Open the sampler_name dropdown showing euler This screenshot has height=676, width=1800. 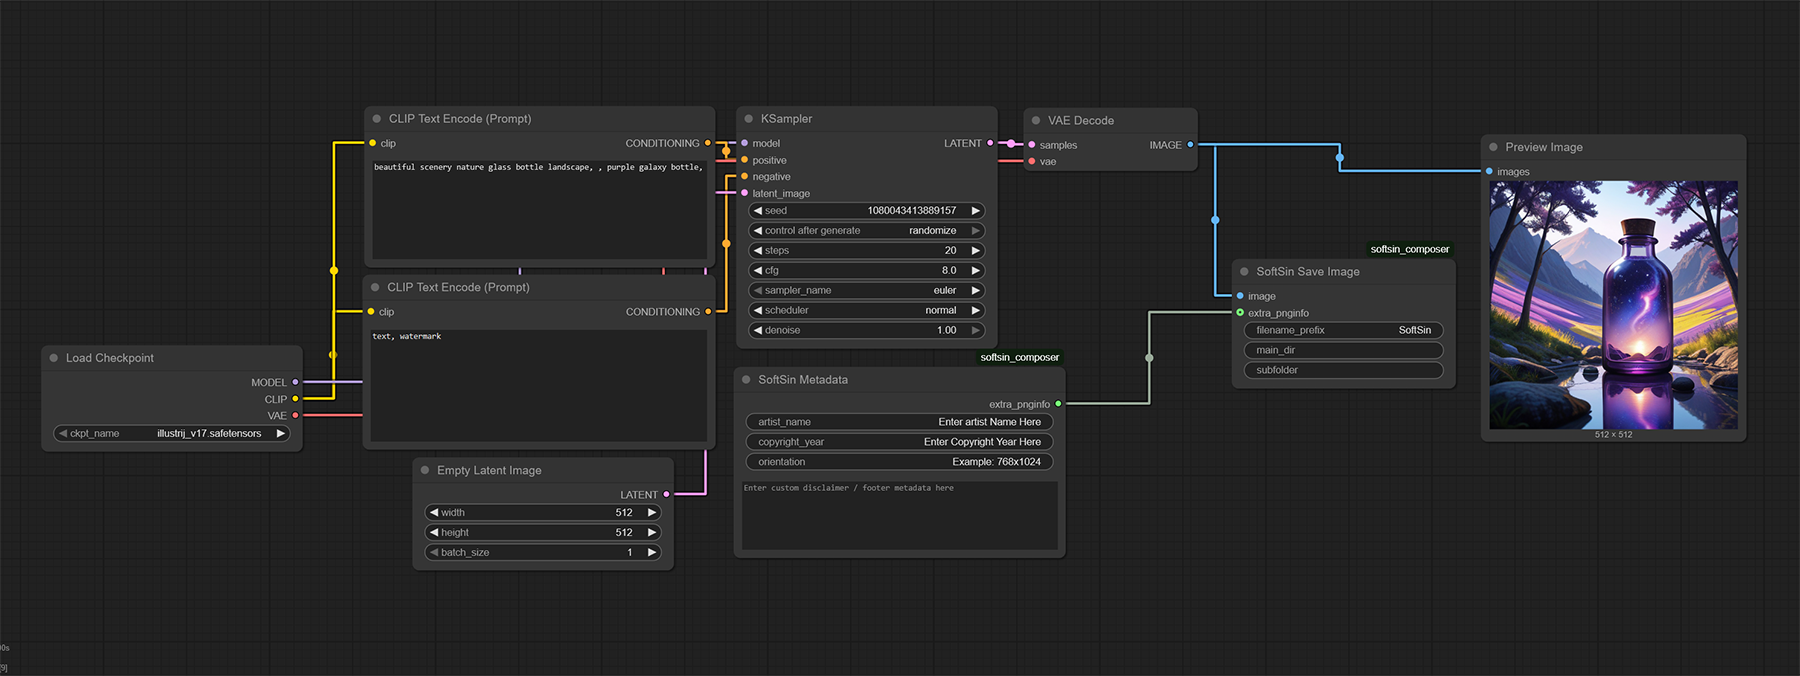click(x=867, y=291)
